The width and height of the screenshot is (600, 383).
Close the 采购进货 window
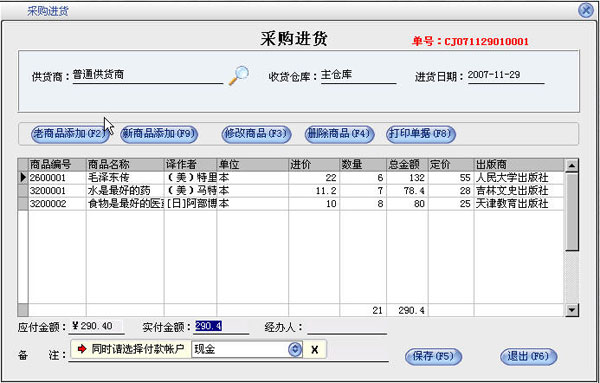pos(585,10)
